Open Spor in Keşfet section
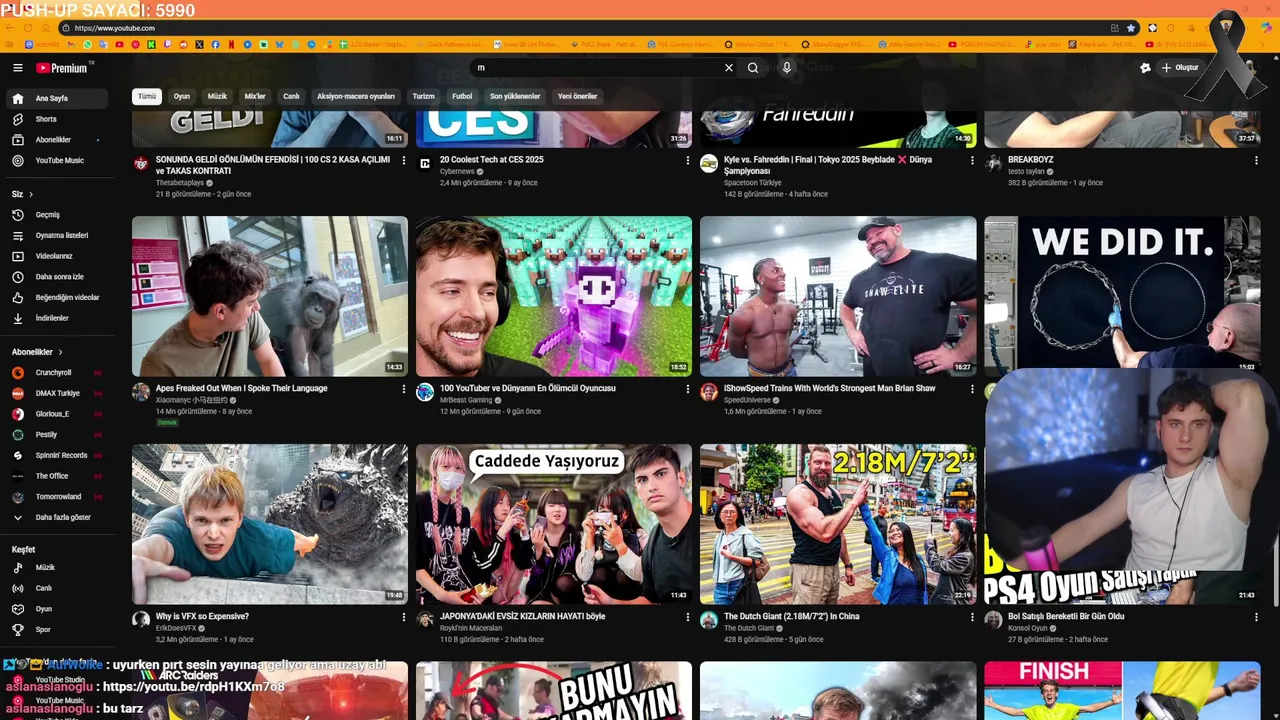 click(59, 630)
